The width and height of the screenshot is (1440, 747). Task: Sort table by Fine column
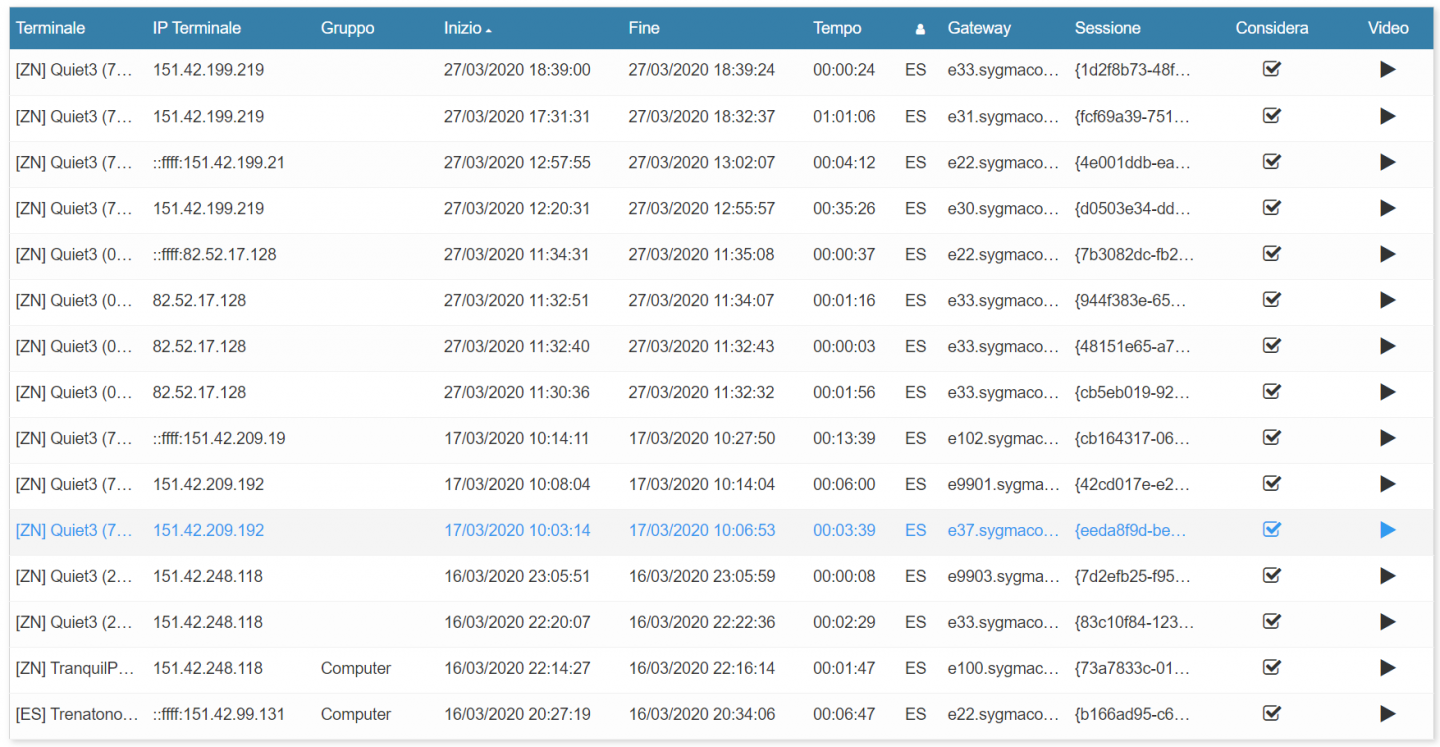point(644,29)
